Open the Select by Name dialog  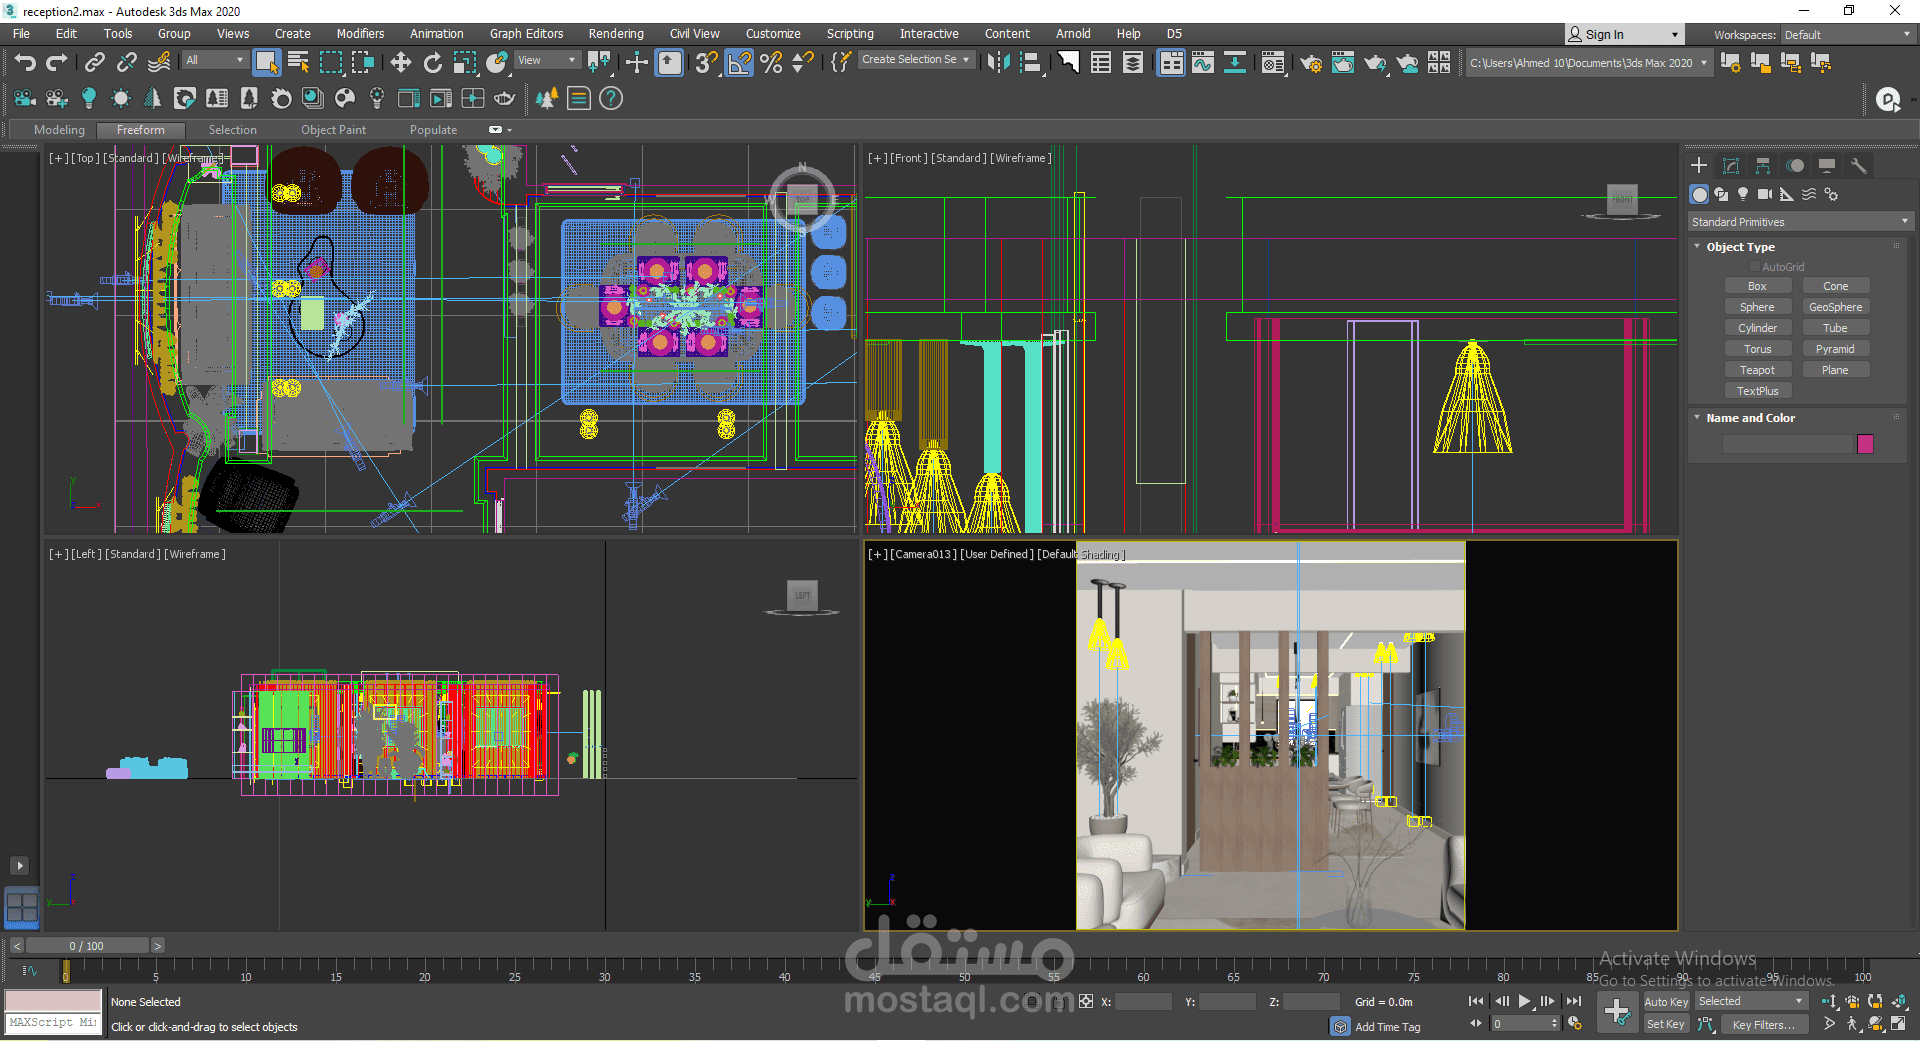coord(298,63)
